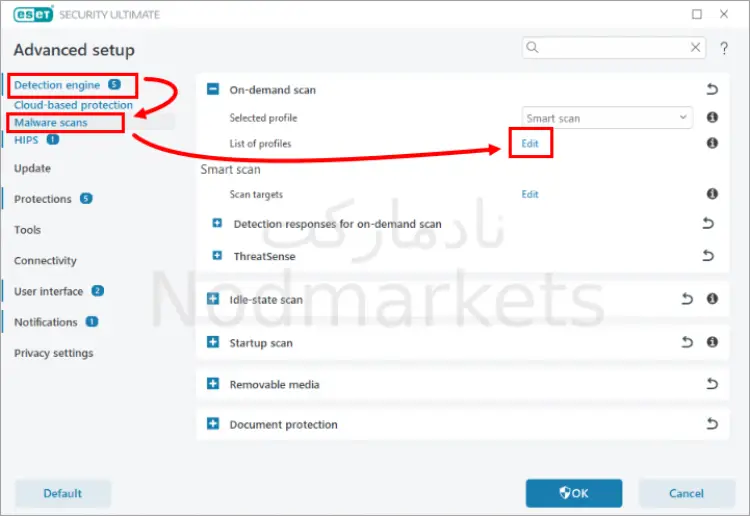Open Notifications settings
The image size is (750, 516).
point(45,322)
